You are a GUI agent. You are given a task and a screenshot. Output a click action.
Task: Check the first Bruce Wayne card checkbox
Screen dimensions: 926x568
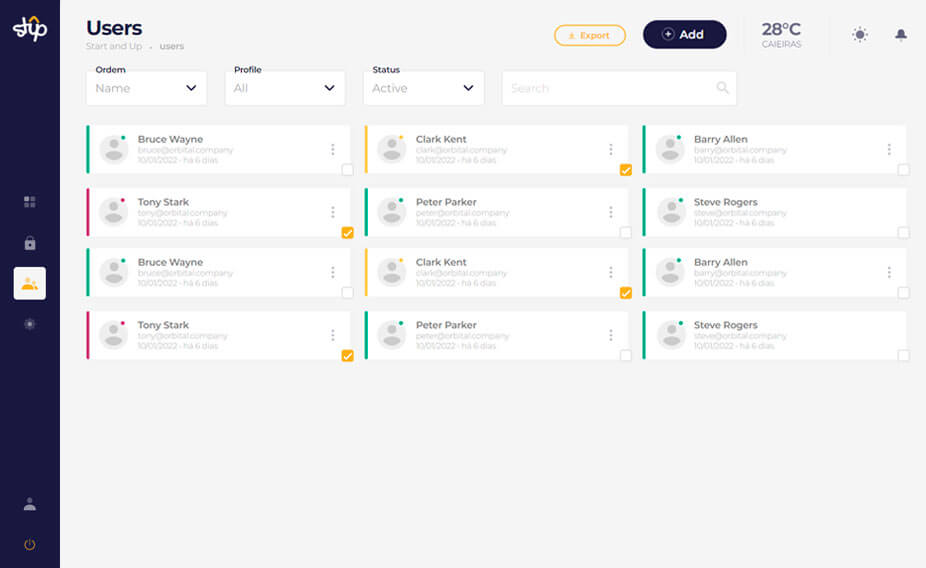(347, 170)
